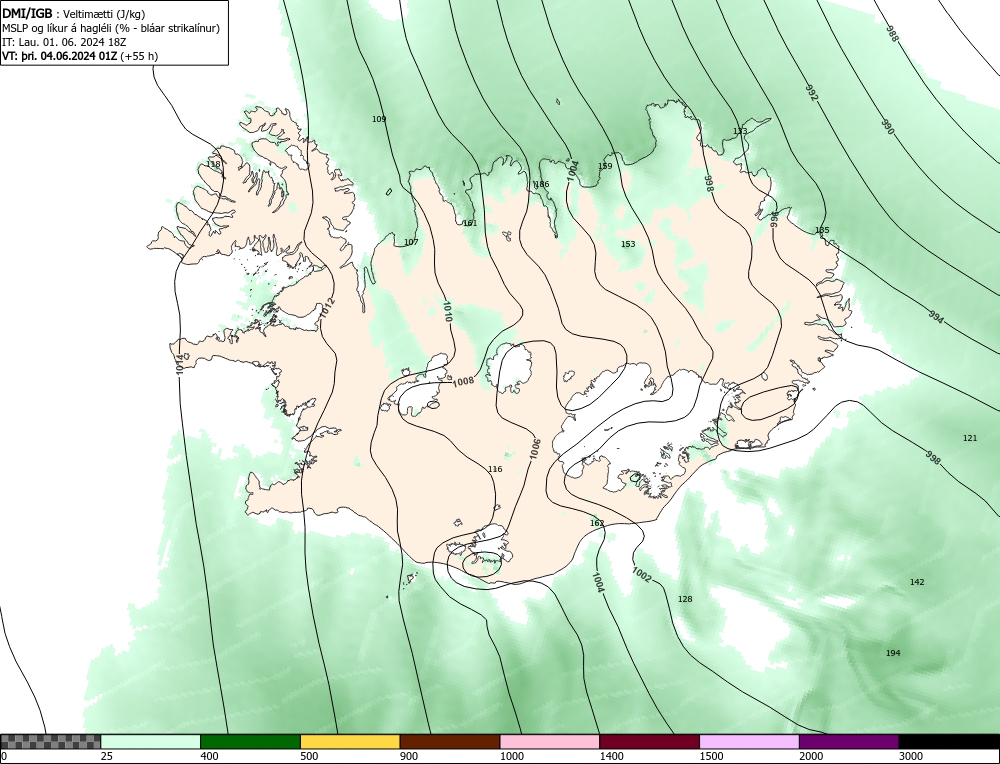This screenshot has width=1000, height=764.
Task: Click the 1014 isobar label
Action: click(179, 364)
